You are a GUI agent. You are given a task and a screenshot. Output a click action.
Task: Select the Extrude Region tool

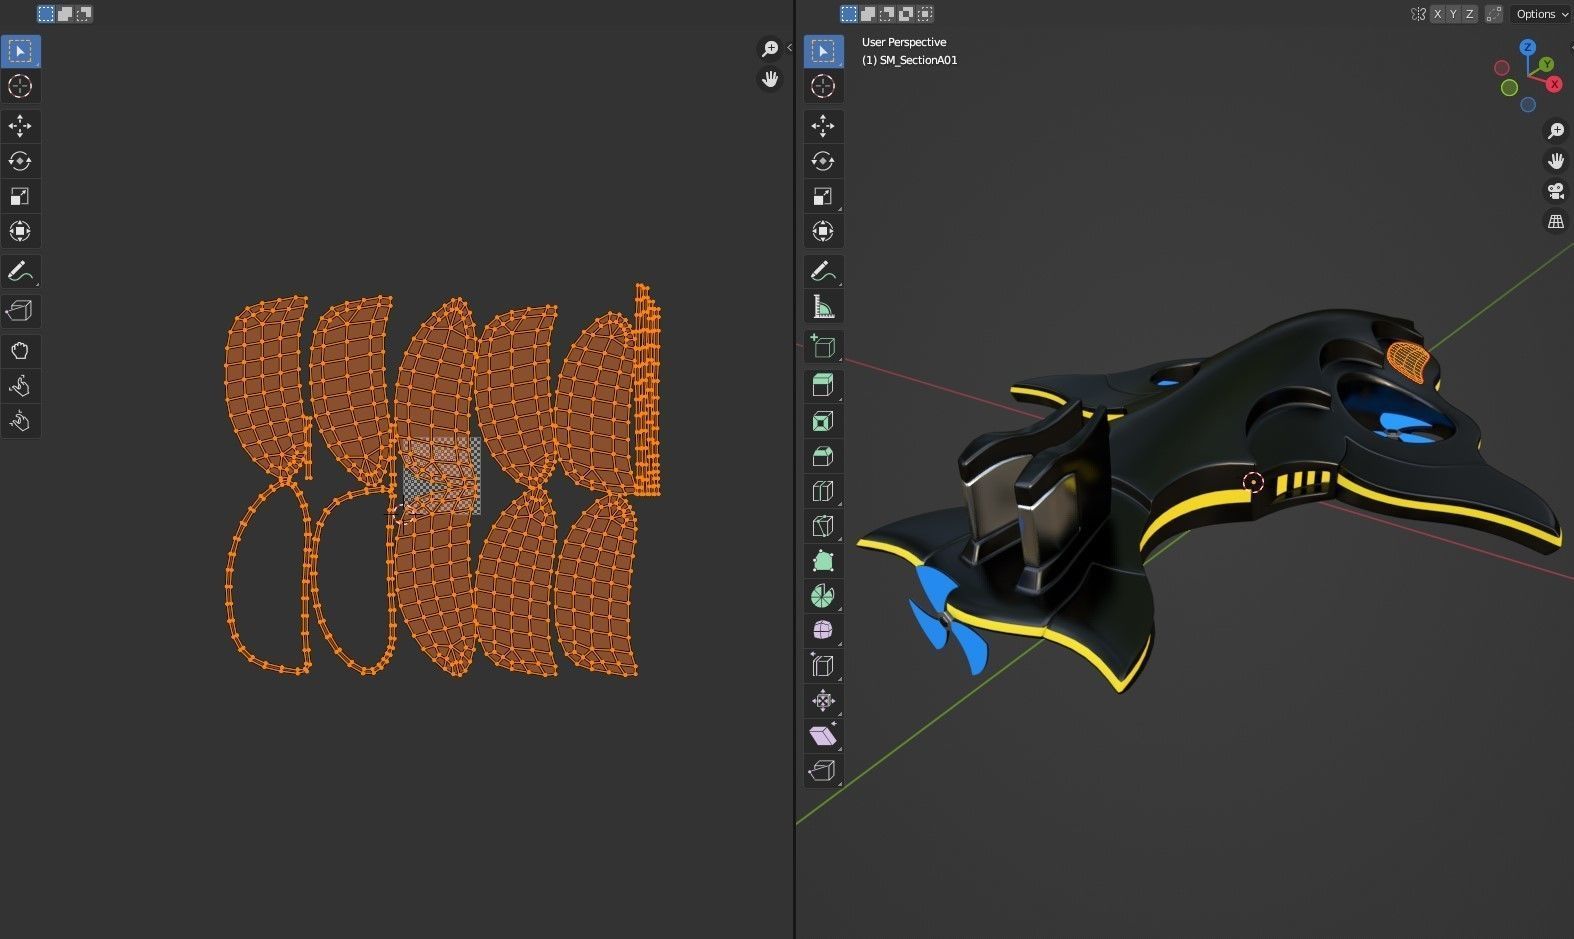pos(823,386)
